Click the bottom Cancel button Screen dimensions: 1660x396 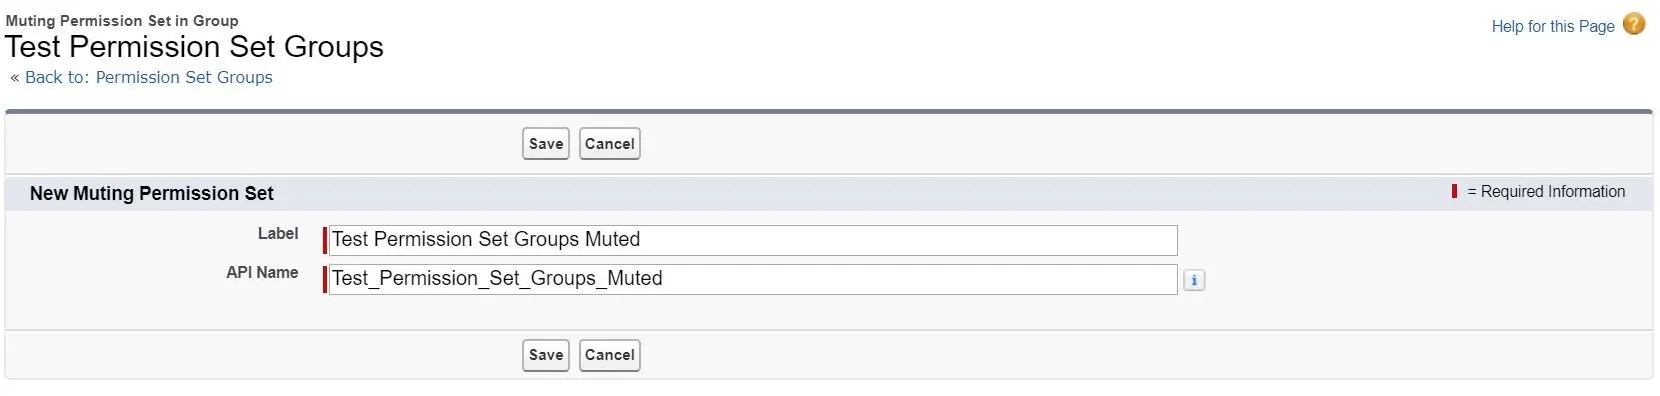click(x=609, y=355)
